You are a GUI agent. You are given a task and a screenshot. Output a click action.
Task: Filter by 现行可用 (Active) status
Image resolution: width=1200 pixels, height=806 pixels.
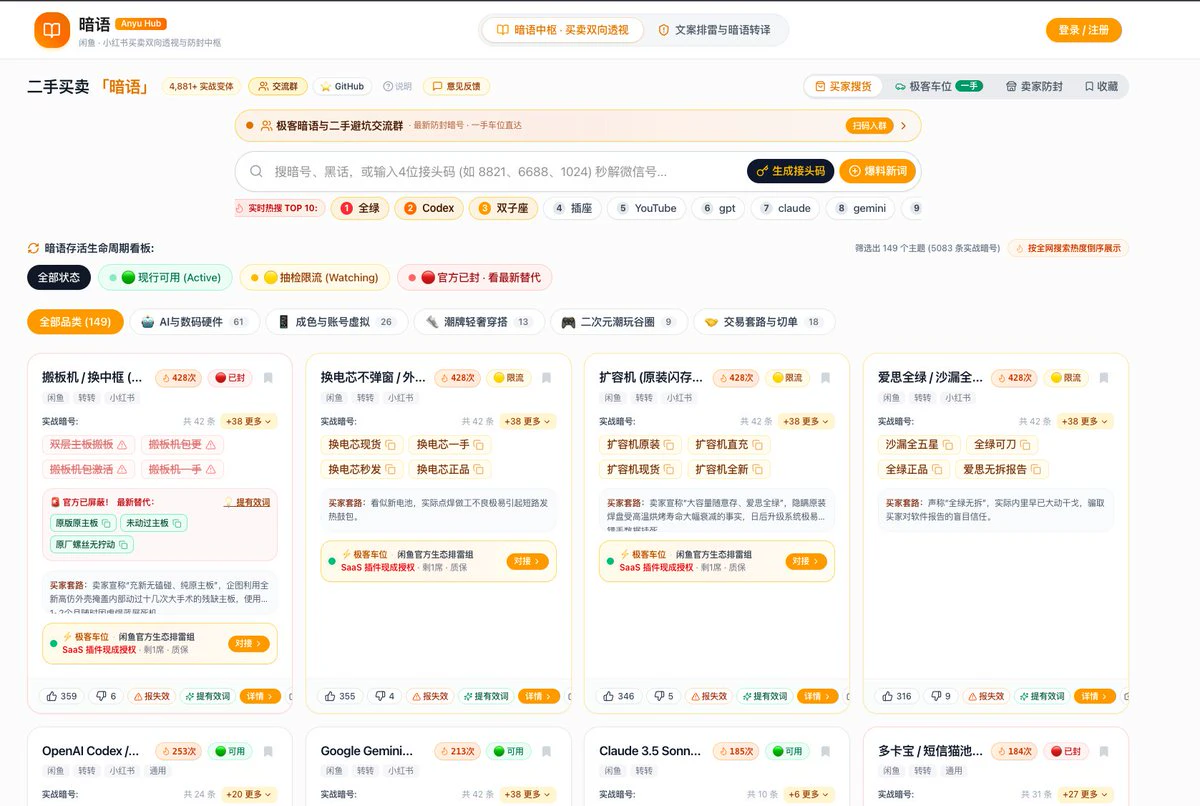coord(165,277)
